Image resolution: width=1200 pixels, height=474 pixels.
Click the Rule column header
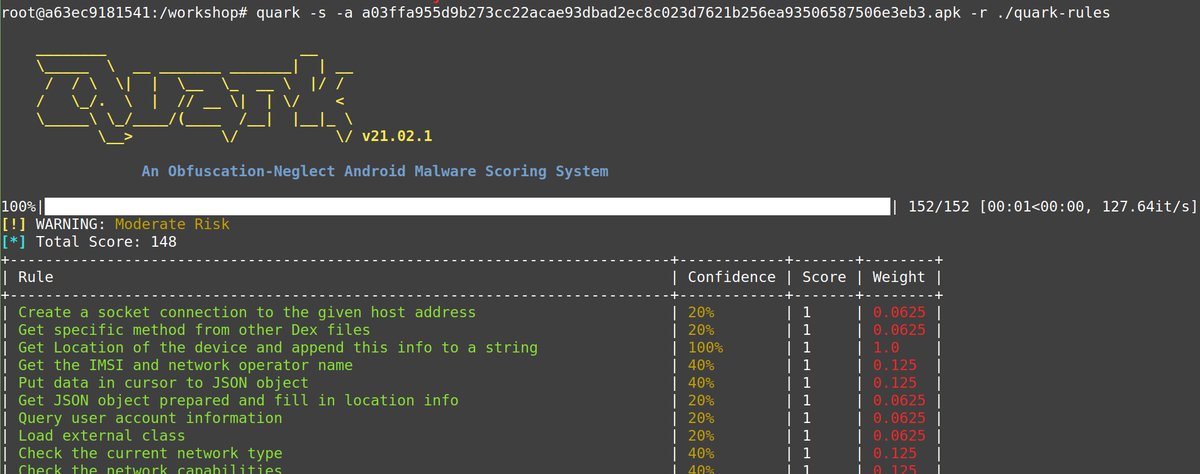36,277
